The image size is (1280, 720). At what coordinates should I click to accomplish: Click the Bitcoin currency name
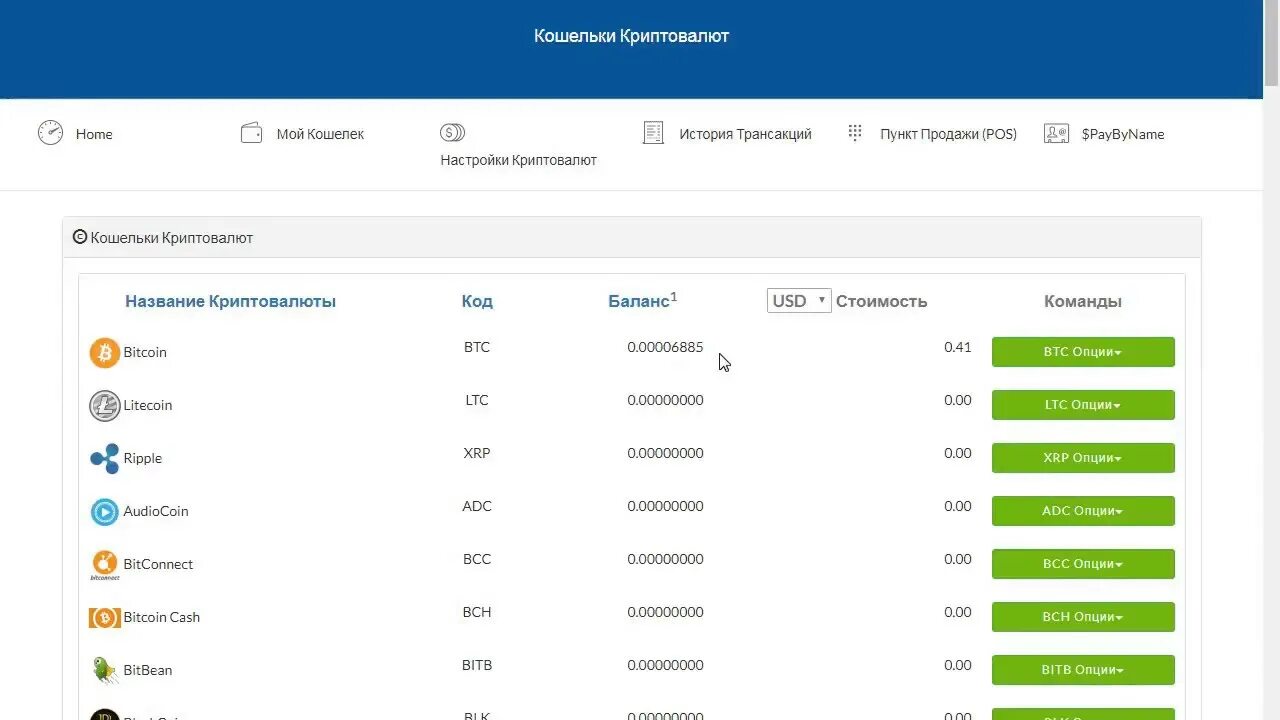point(145,352)
